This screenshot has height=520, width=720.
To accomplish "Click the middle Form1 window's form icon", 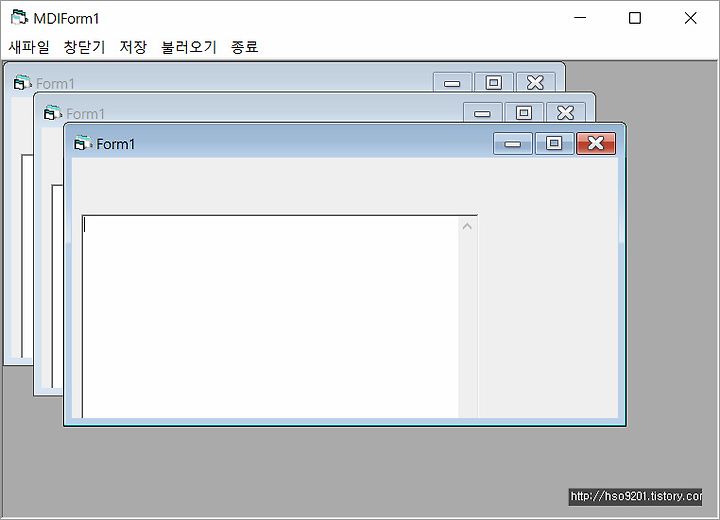I will pos(52,113).
